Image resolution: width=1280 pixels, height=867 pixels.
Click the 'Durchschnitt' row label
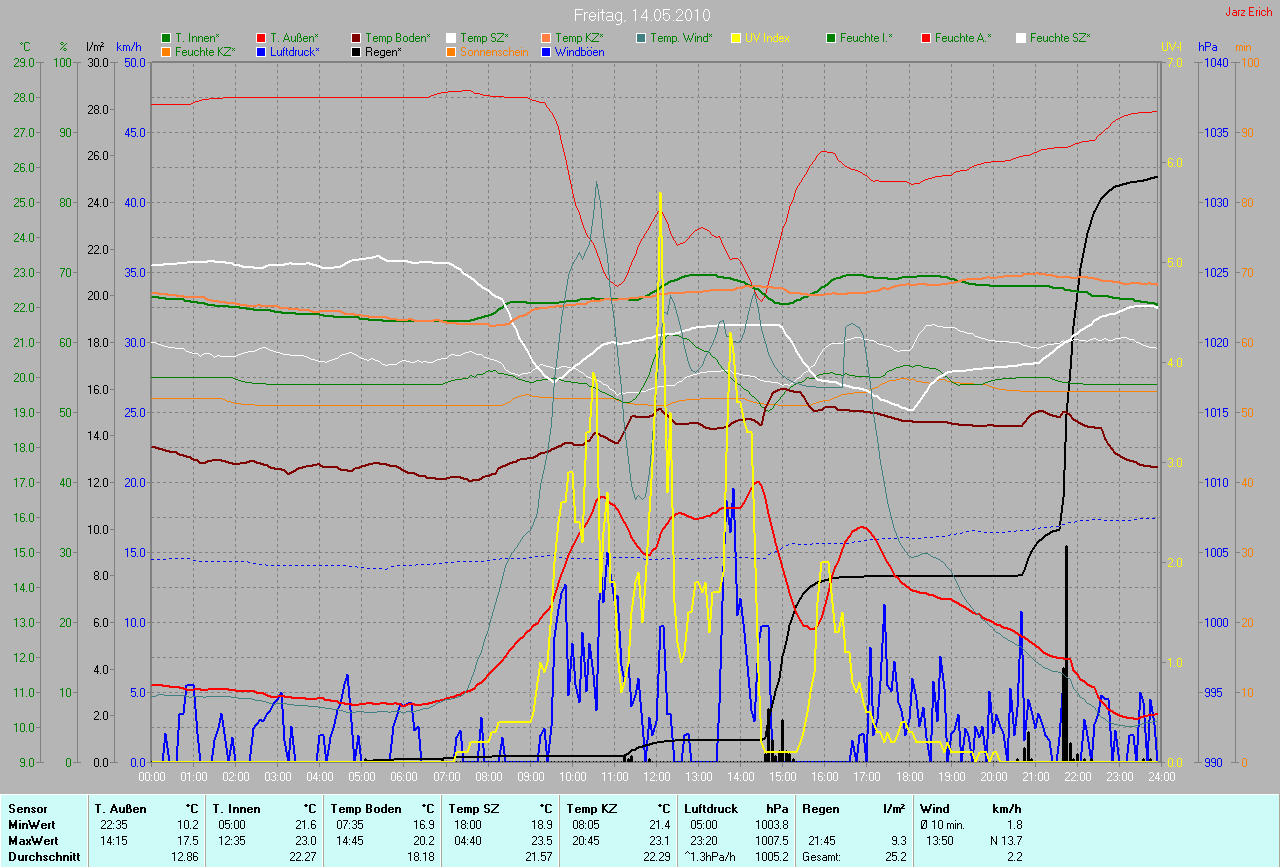click(43, 857)
